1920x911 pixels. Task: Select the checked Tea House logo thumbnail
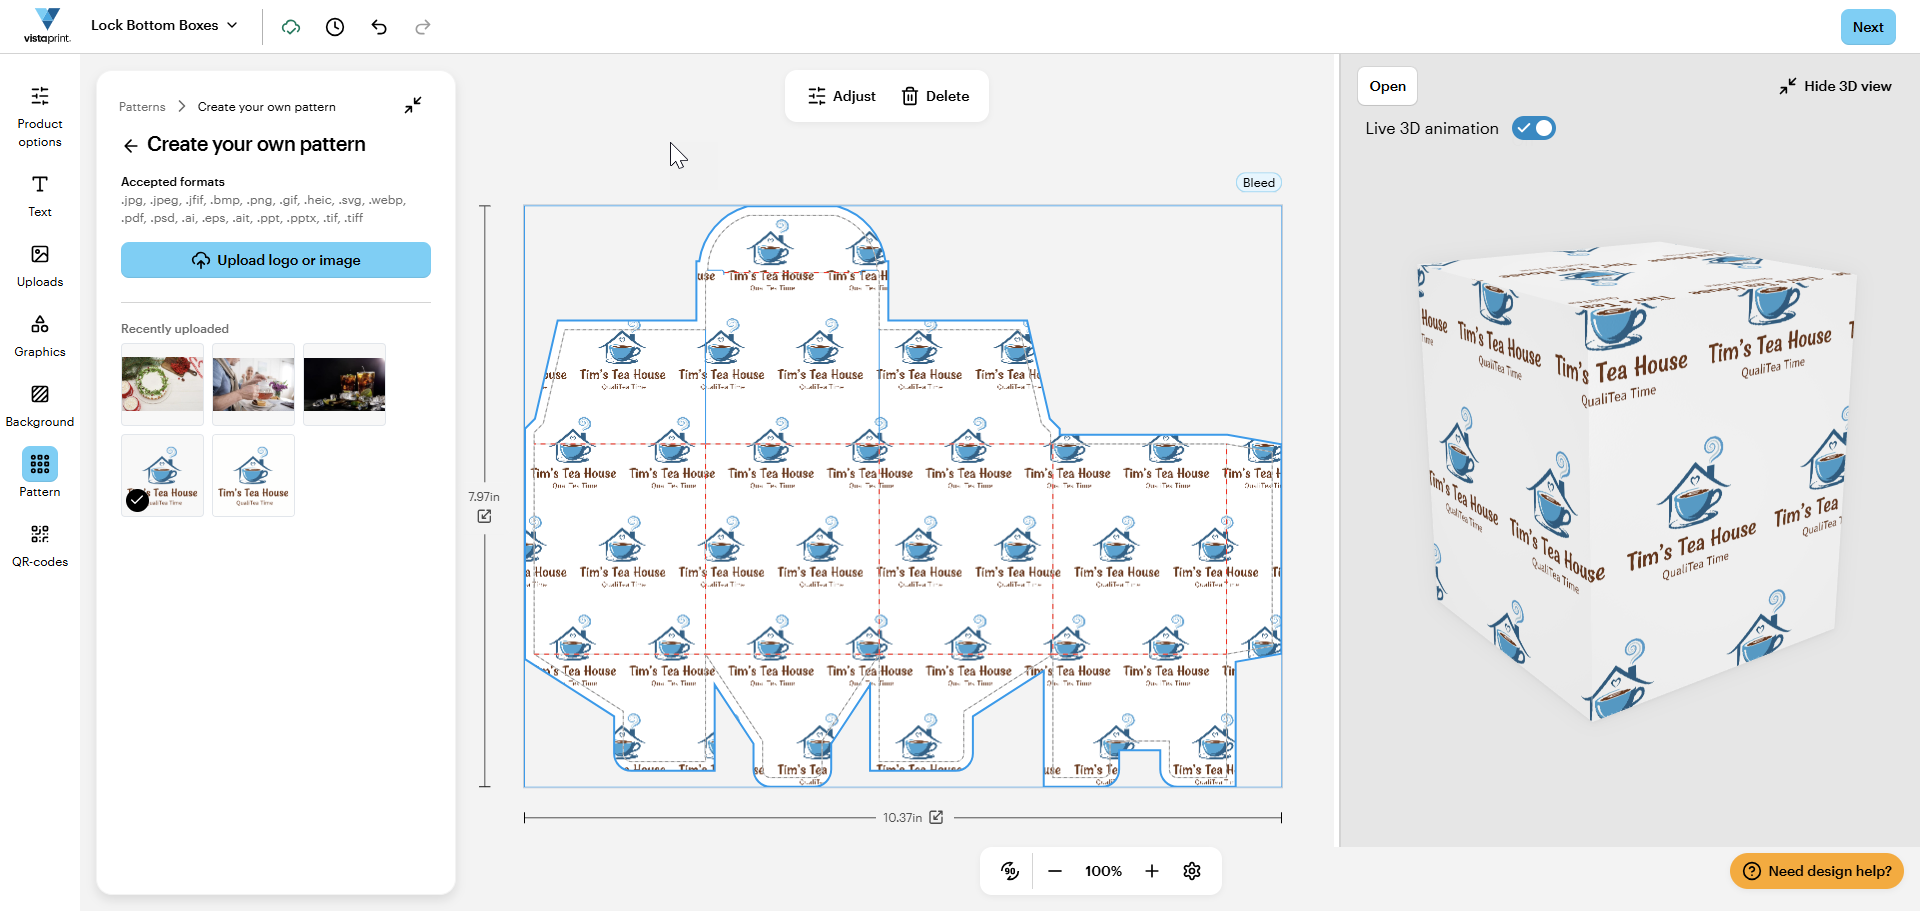pos(162,475)
